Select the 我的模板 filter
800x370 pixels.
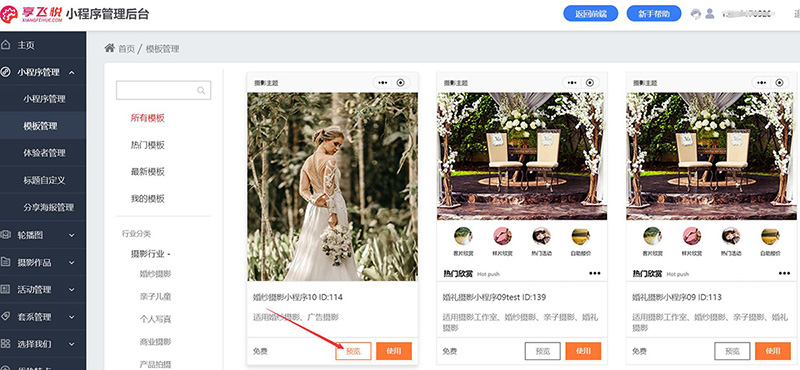click(147, 199)
